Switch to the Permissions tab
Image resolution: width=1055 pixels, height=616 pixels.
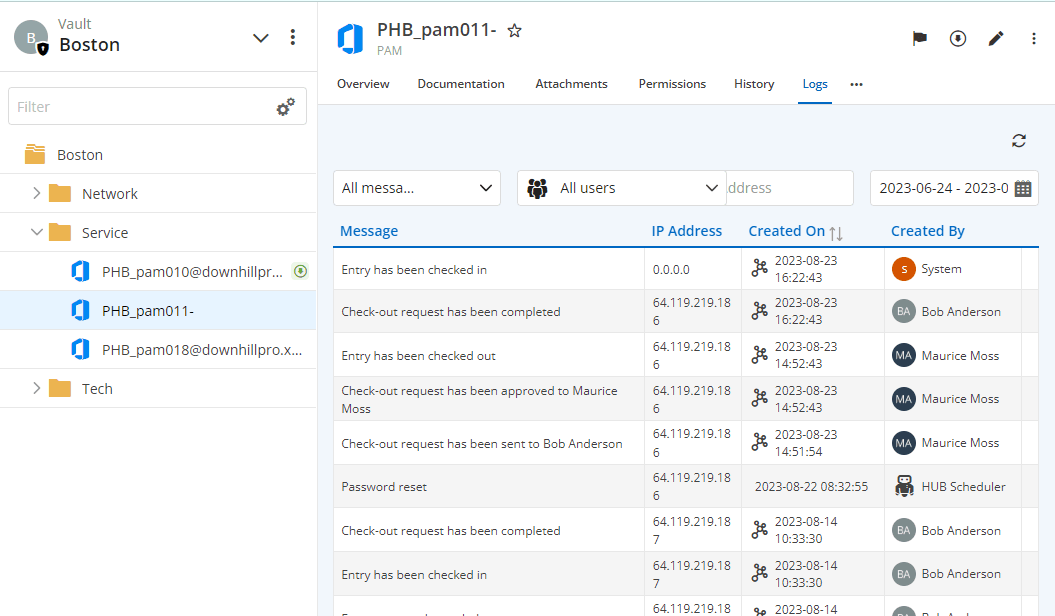click(672, 84)
